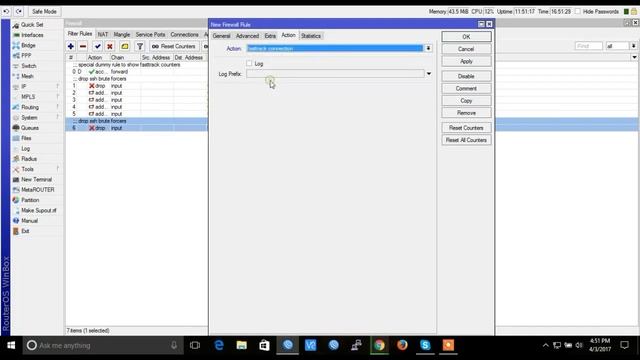
Task: Click the yellow comment toolbar icon
Action: point(125,47)
